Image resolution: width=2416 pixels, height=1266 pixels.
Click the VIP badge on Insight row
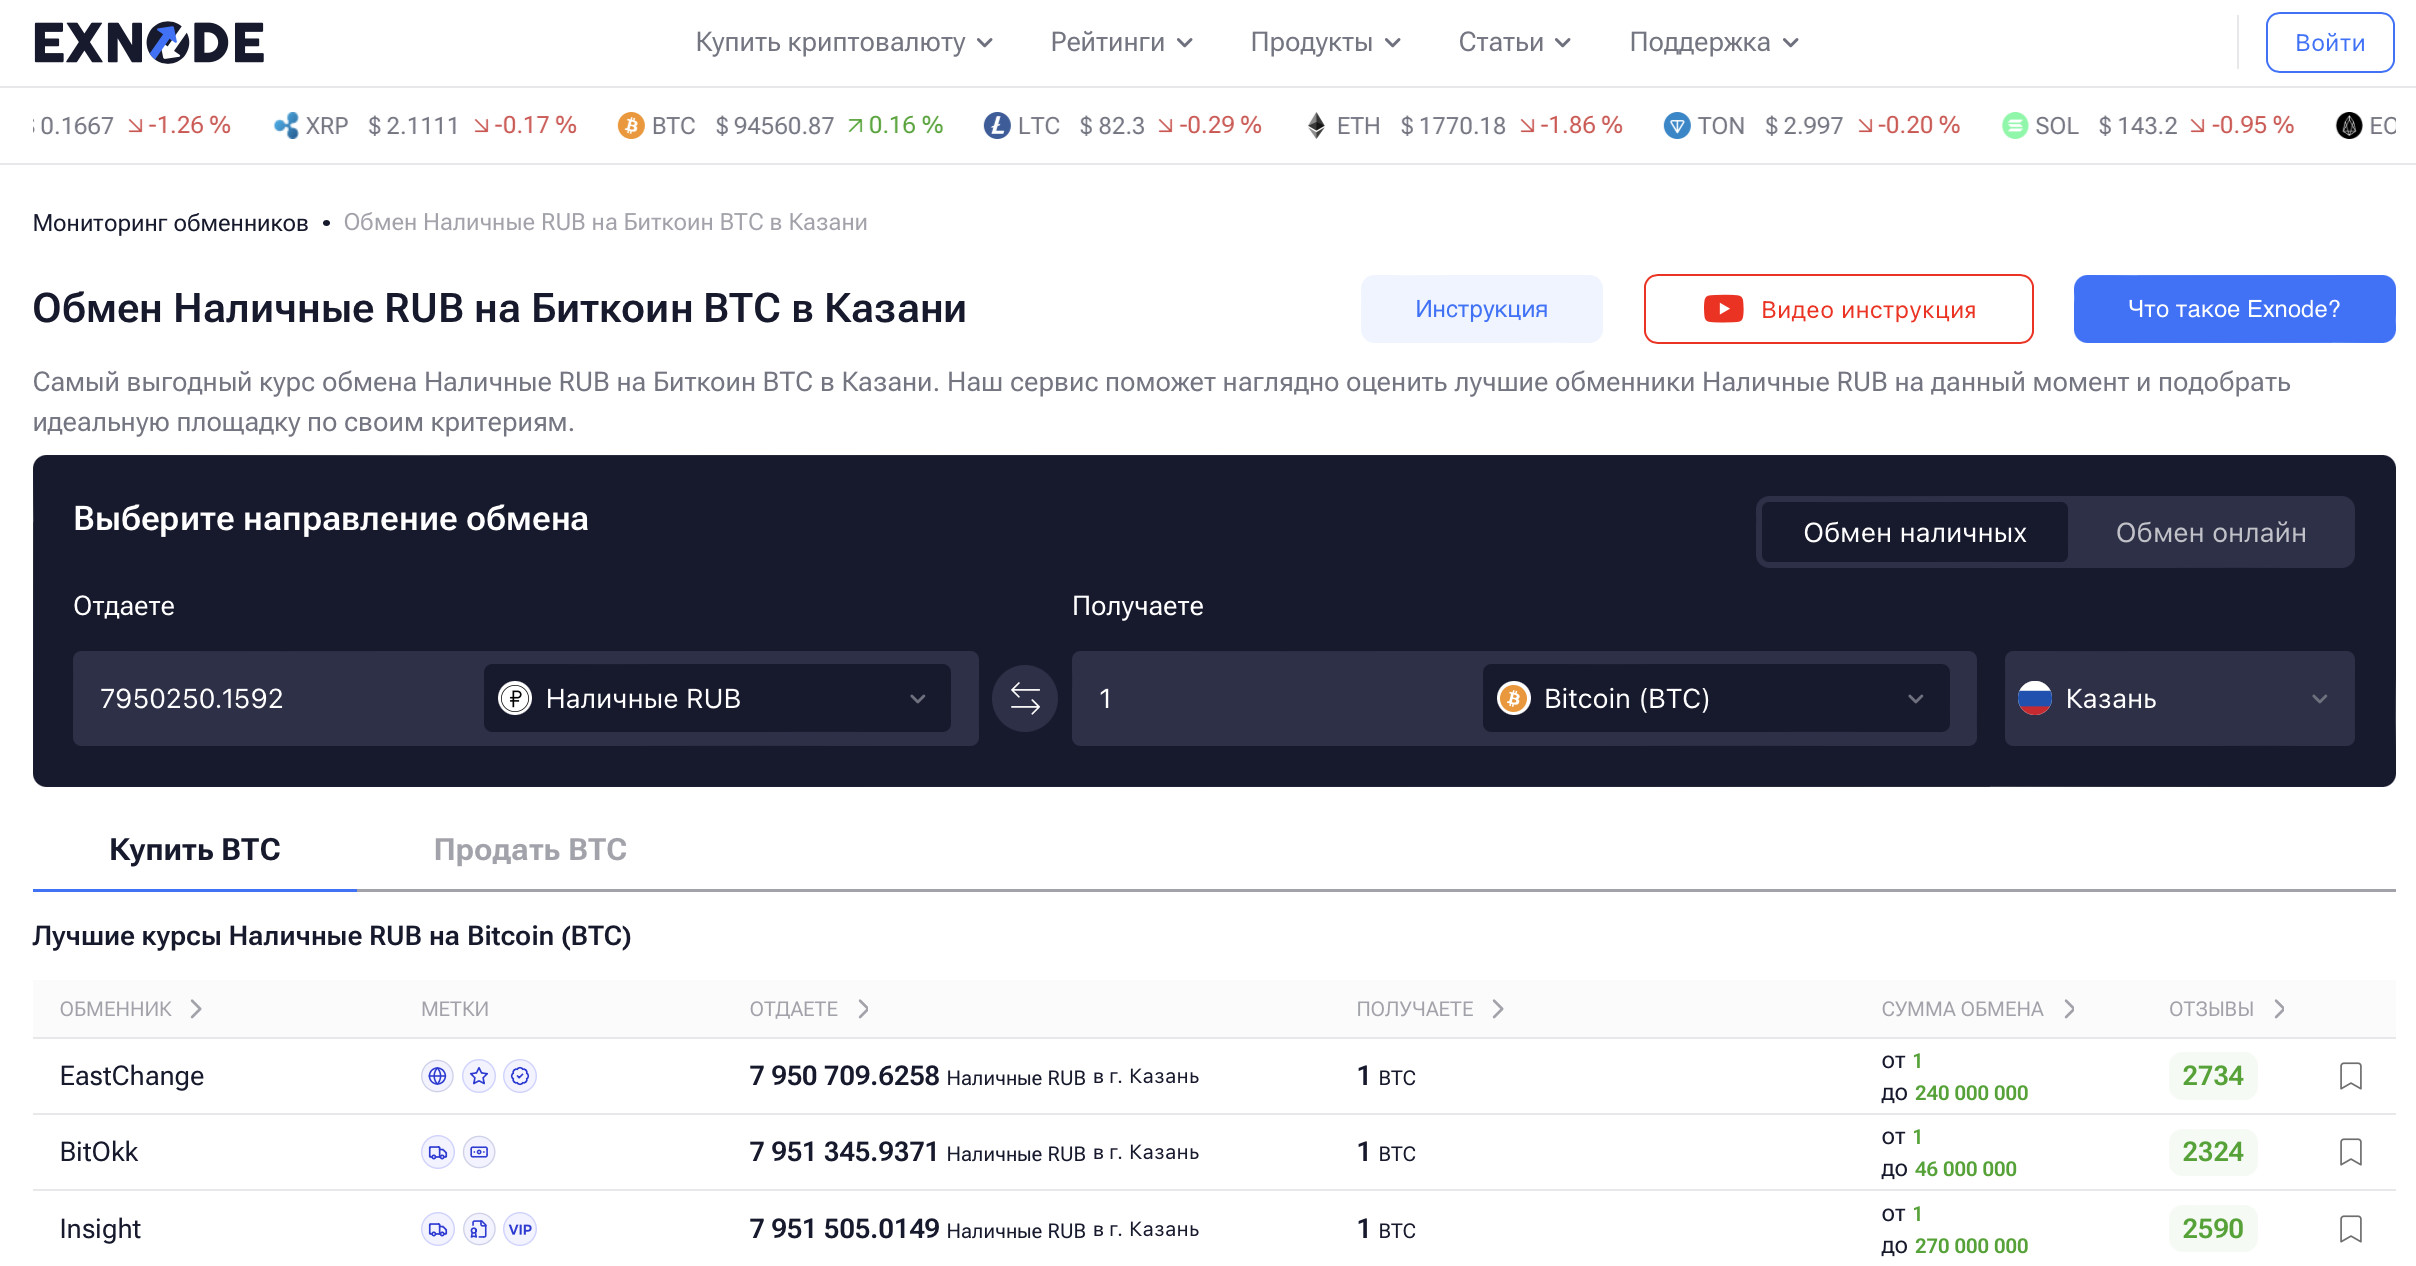(520, 1229)
